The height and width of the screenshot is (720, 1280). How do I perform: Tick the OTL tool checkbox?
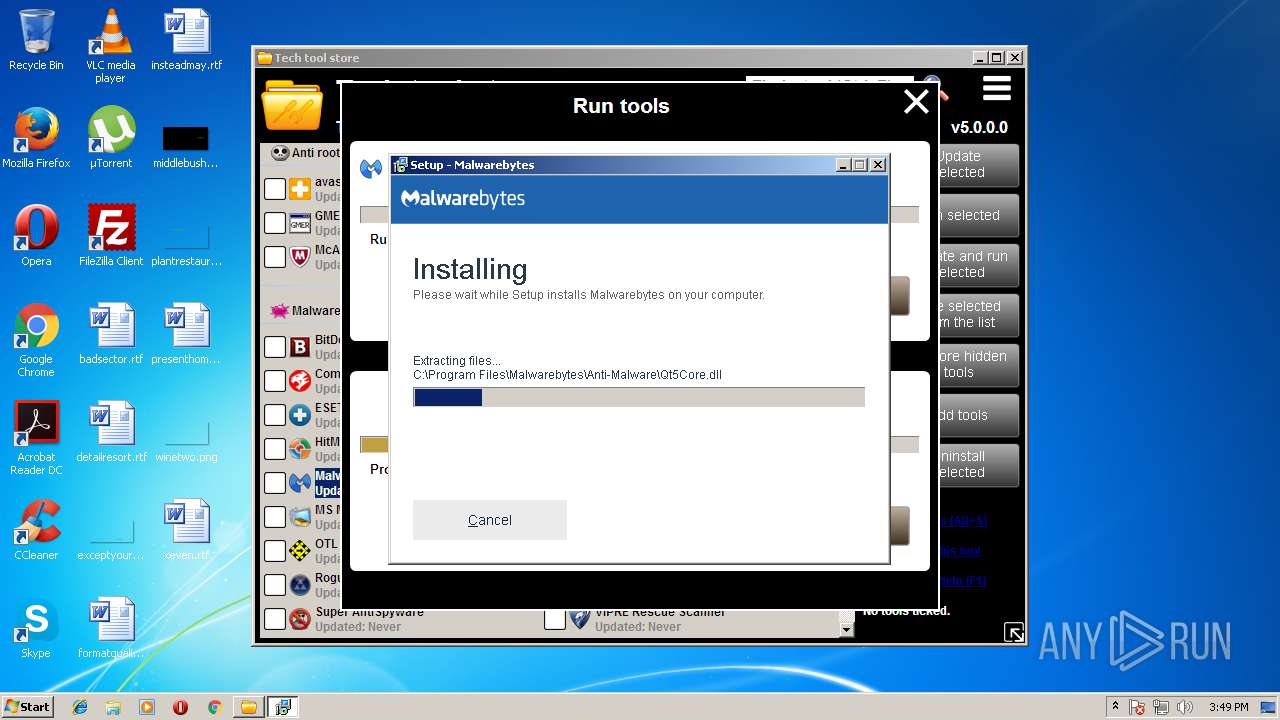point(275,551)
